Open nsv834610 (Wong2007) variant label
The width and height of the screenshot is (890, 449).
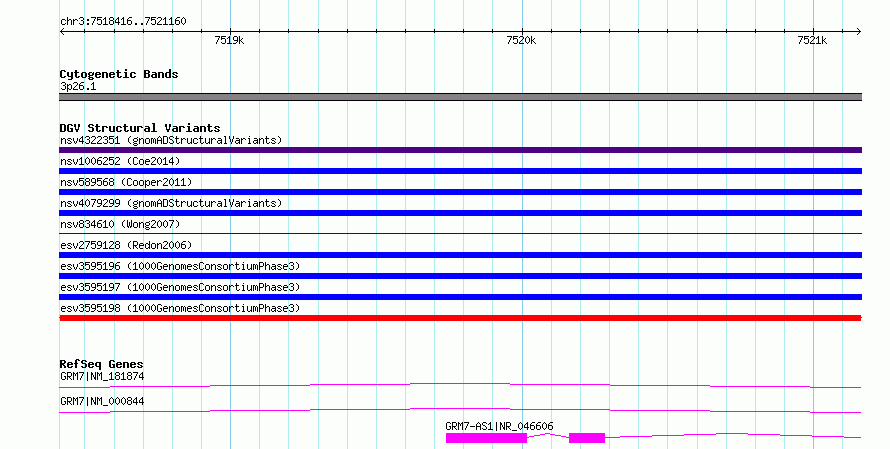click(x=120, y=224)
